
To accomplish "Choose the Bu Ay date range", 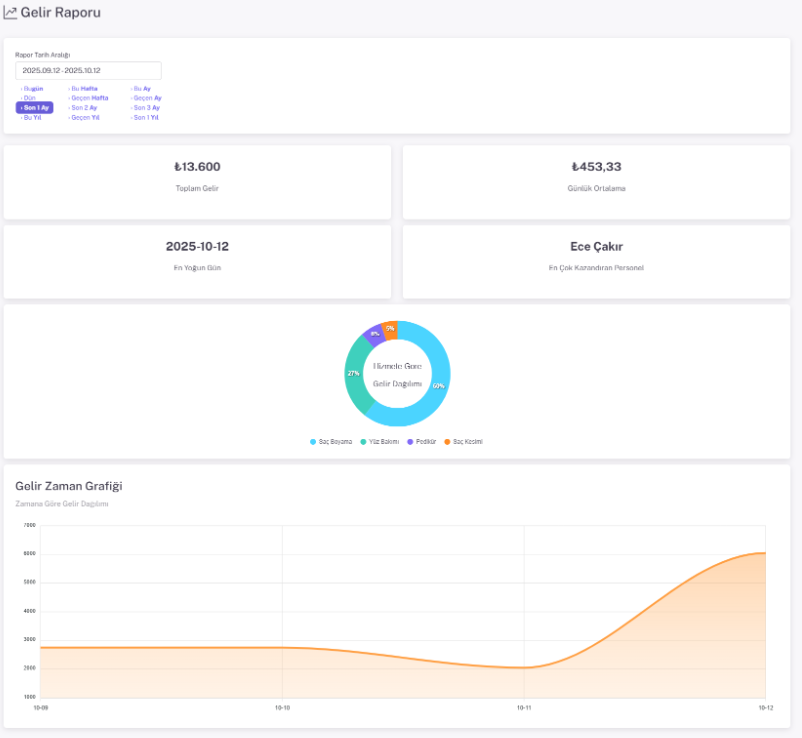I will point(142,89).
